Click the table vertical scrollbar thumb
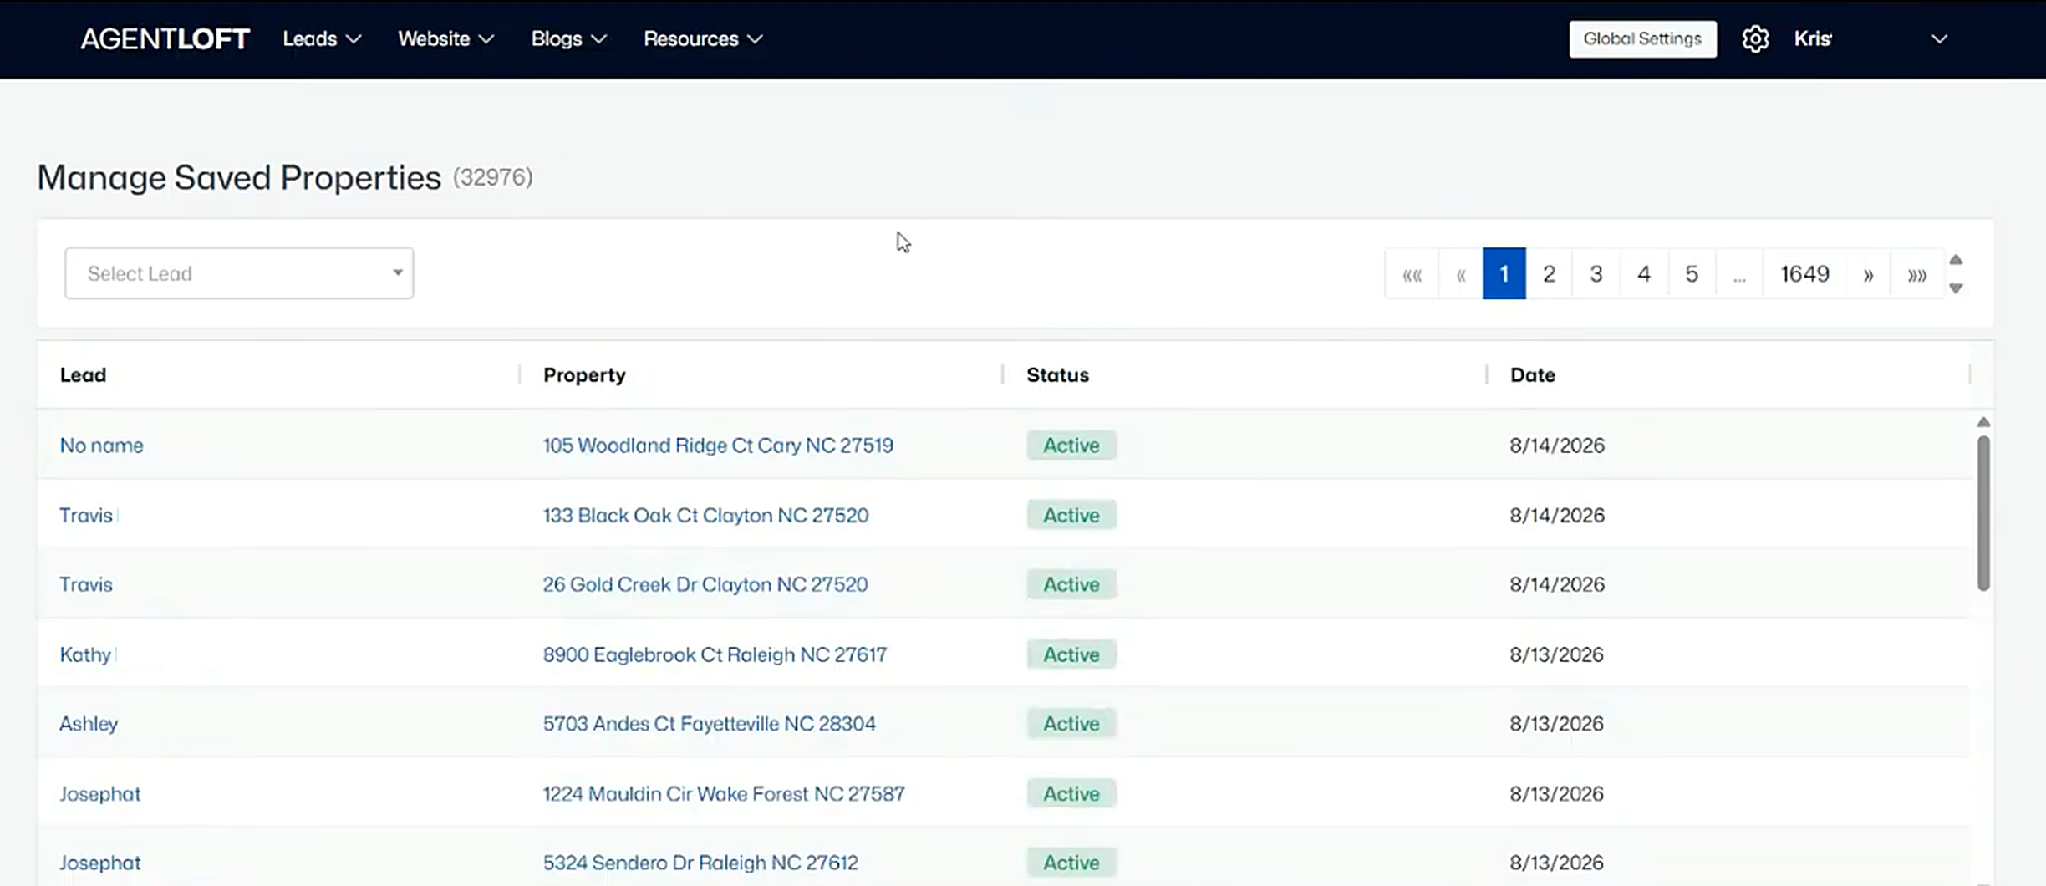Screen dimensions: 2046x886 coord(1983,513)
